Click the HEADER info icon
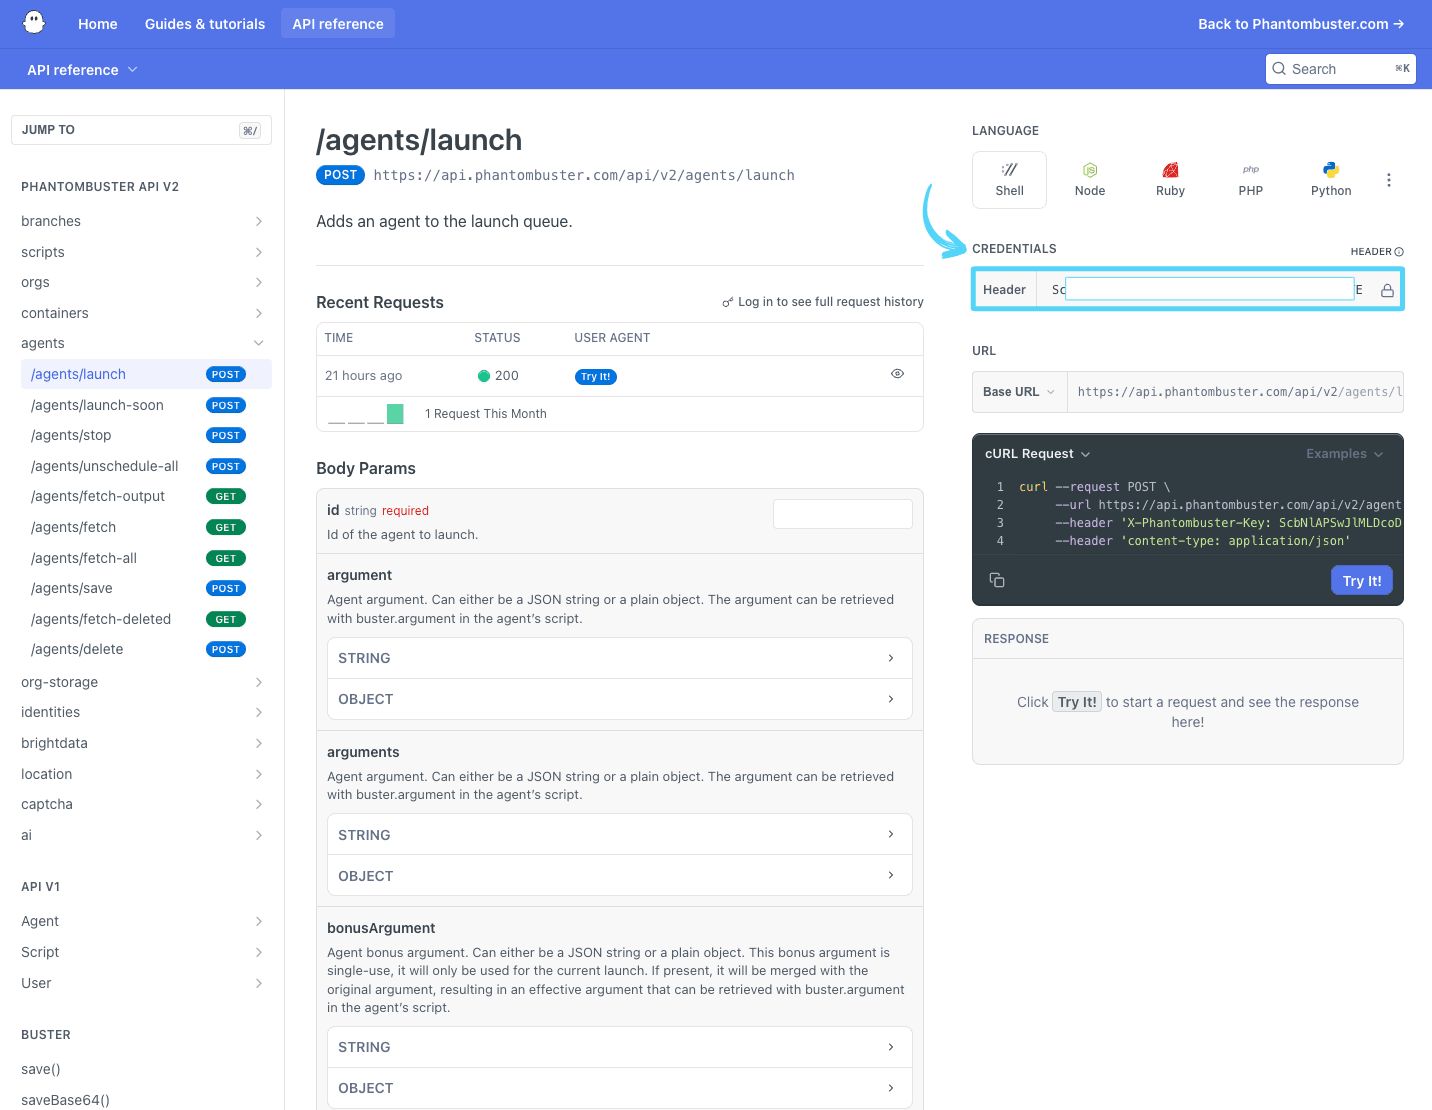The height and width of the screenshot is (1110, 1432). pos(1399,252)
